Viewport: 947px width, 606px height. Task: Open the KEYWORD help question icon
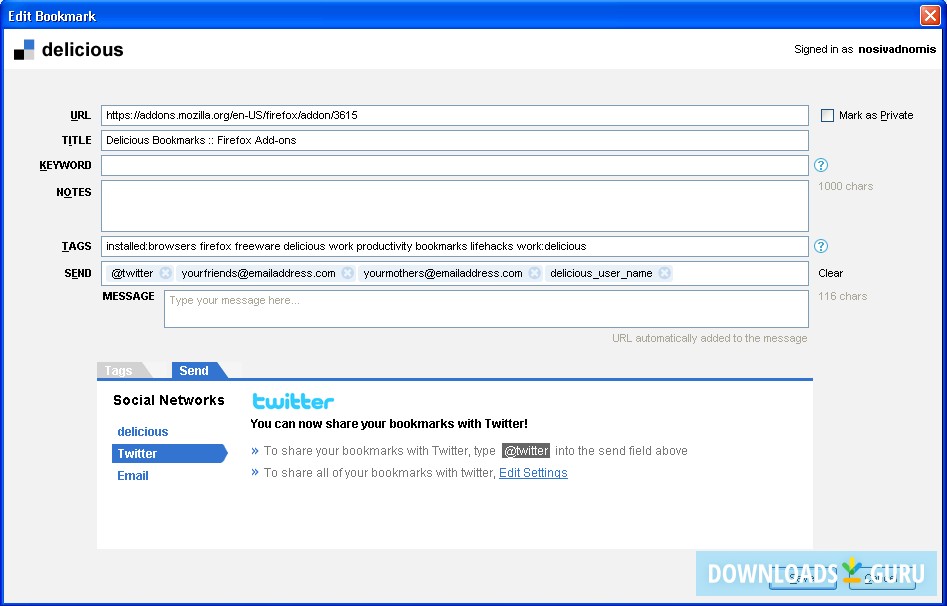pos(821,165)
